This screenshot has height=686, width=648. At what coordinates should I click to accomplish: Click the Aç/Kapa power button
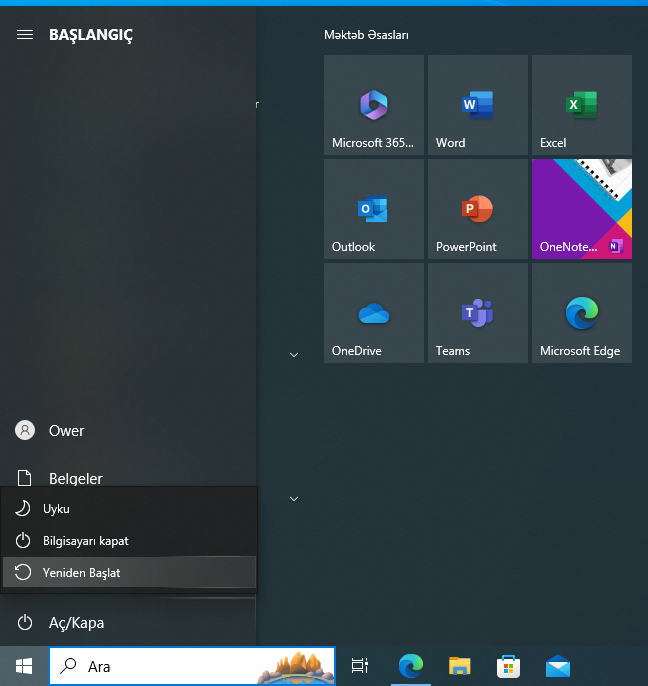pos(128,623)
